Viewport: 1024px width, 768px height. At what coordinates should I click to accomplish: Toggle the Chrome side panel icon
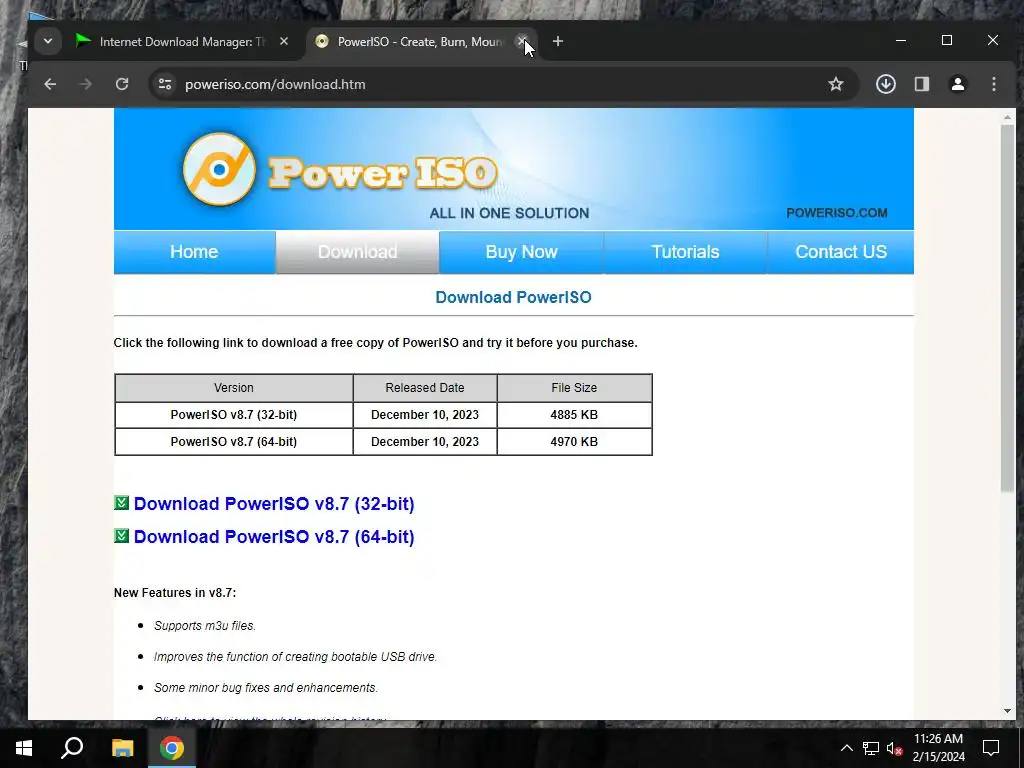pos(921,84)
